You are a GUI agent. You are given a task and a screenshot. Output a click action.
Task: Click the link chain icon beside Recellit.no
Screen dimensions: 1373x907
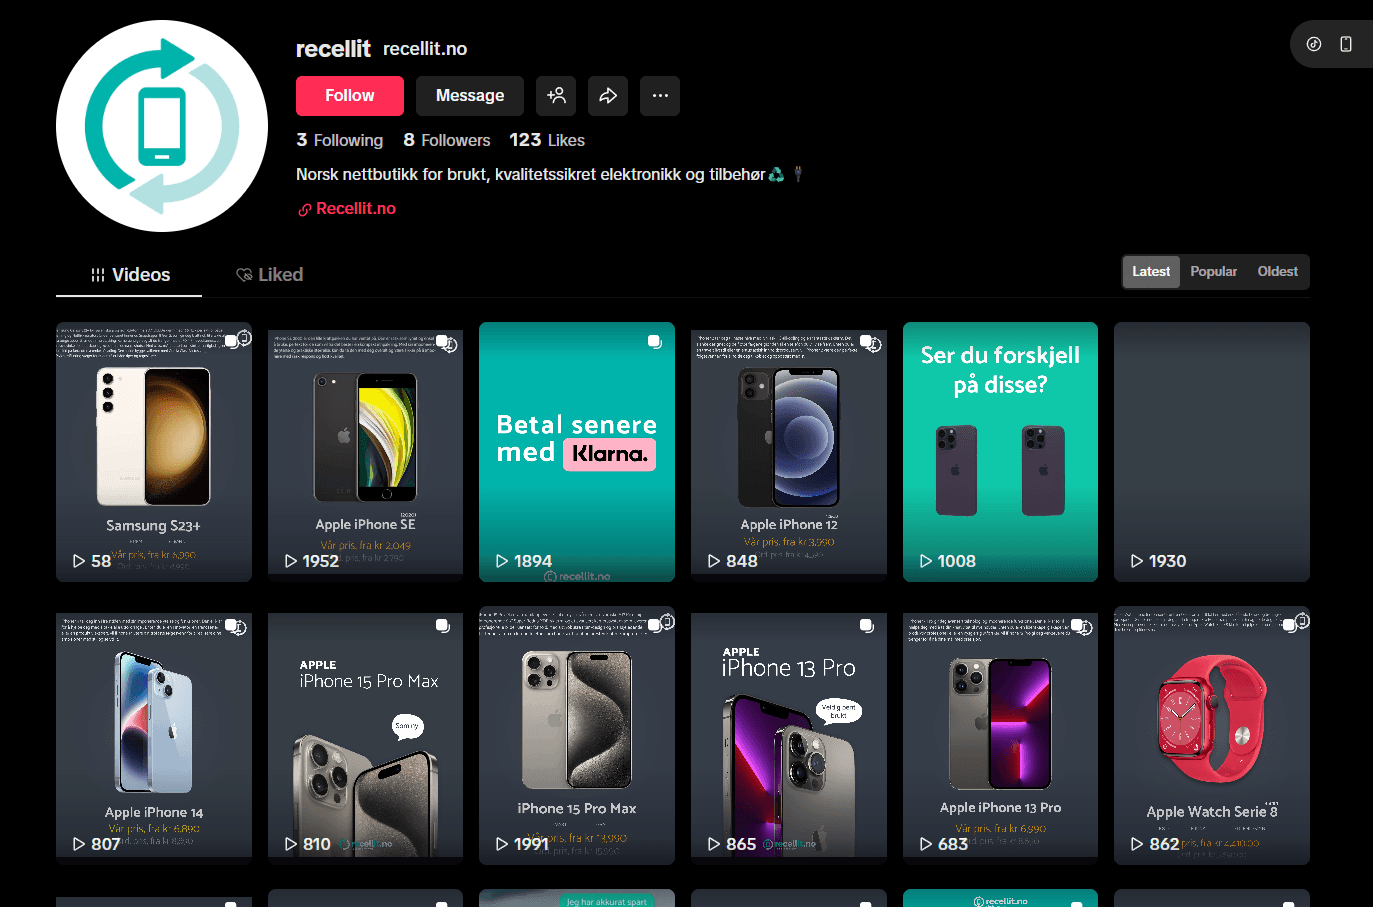305,209
